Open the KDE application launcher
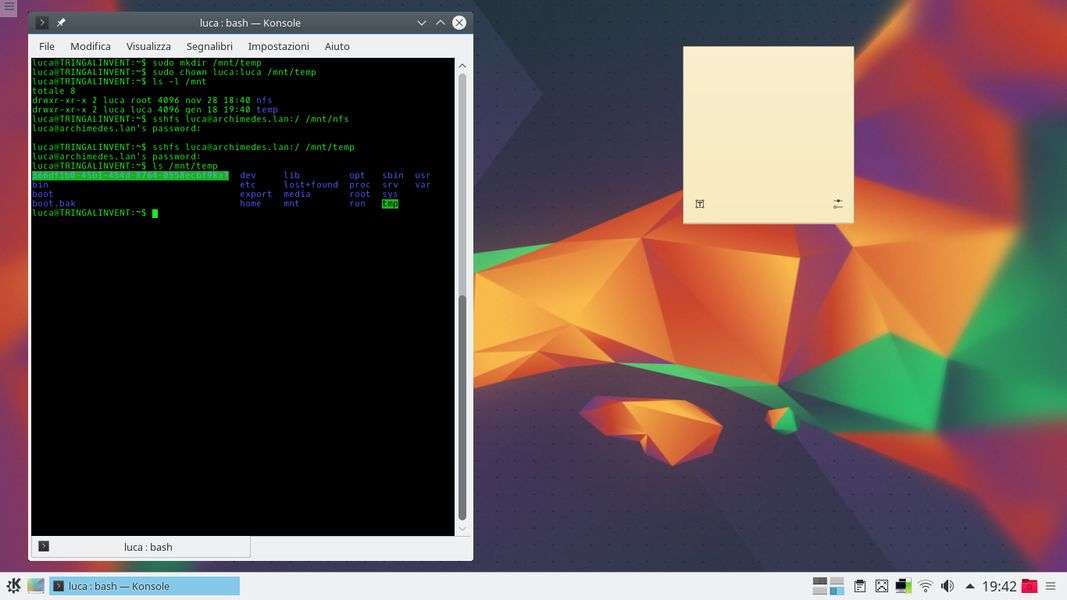The image size is (1067, 600). pos(13,586)
